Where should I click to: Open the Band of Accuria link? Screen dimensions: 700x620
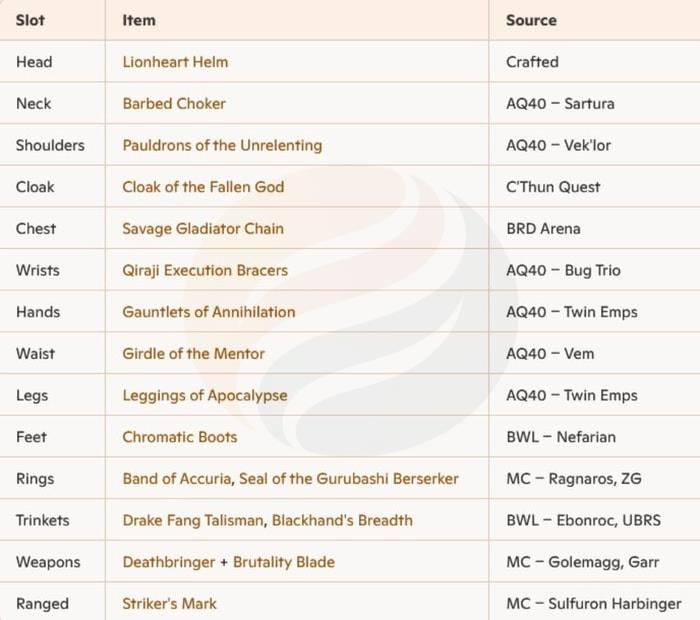[x=178, y=479]
